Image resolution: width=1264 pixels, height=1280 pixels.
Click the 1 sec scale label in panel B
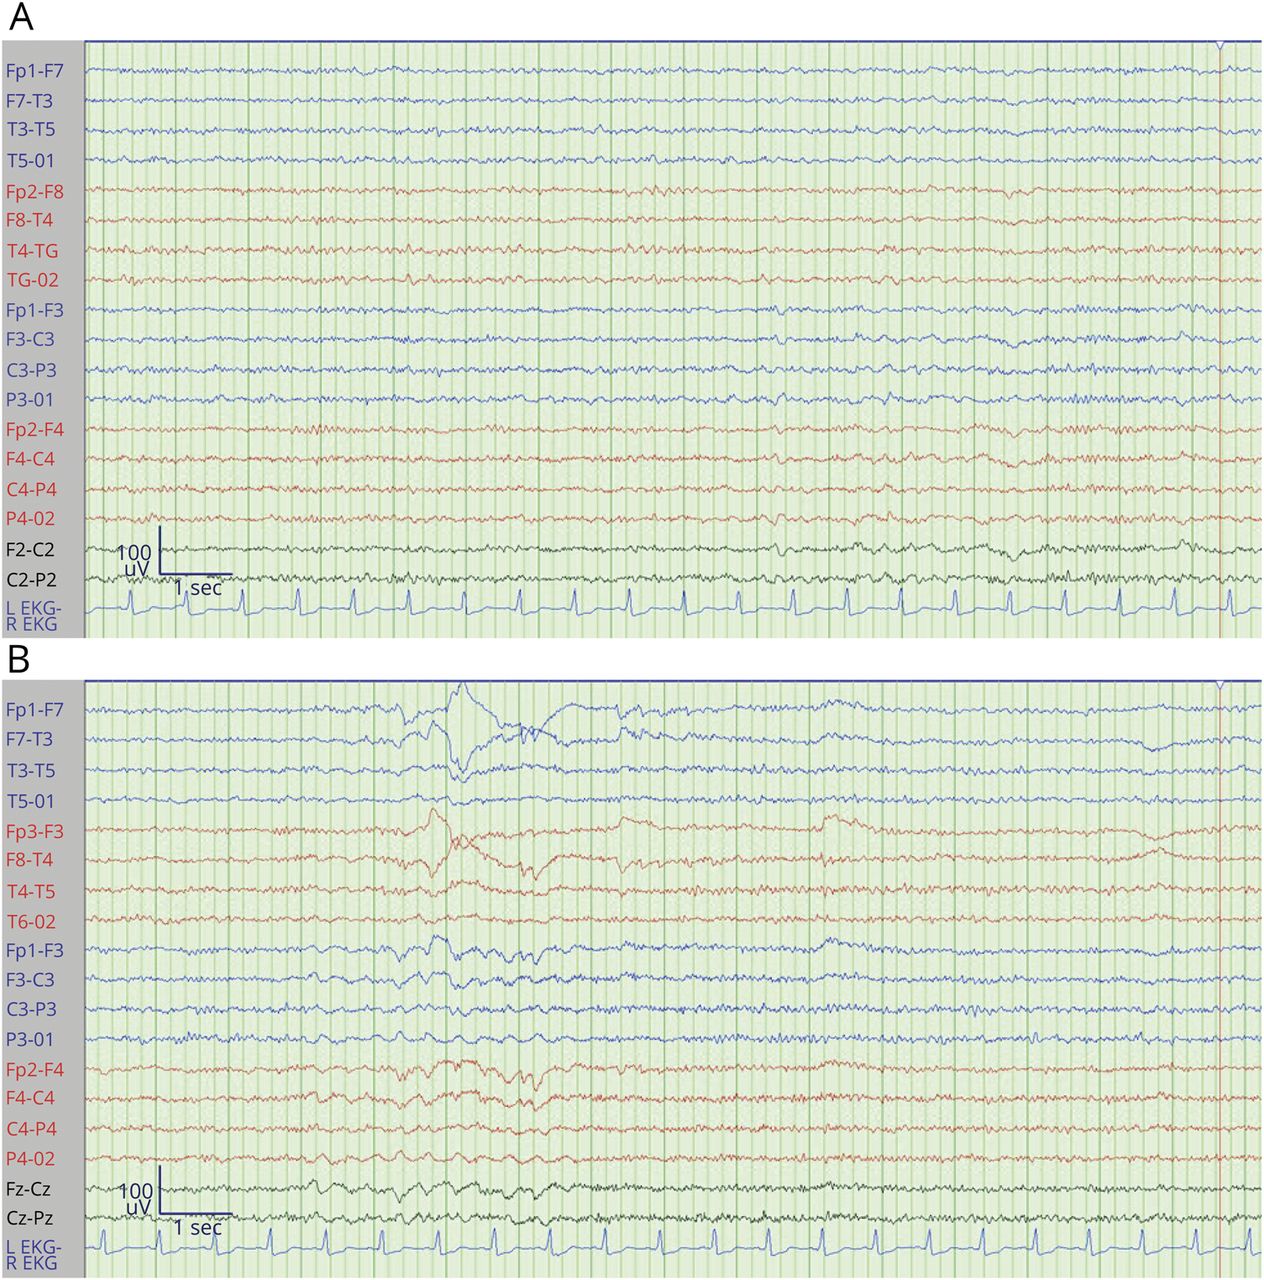[197, 1227]
